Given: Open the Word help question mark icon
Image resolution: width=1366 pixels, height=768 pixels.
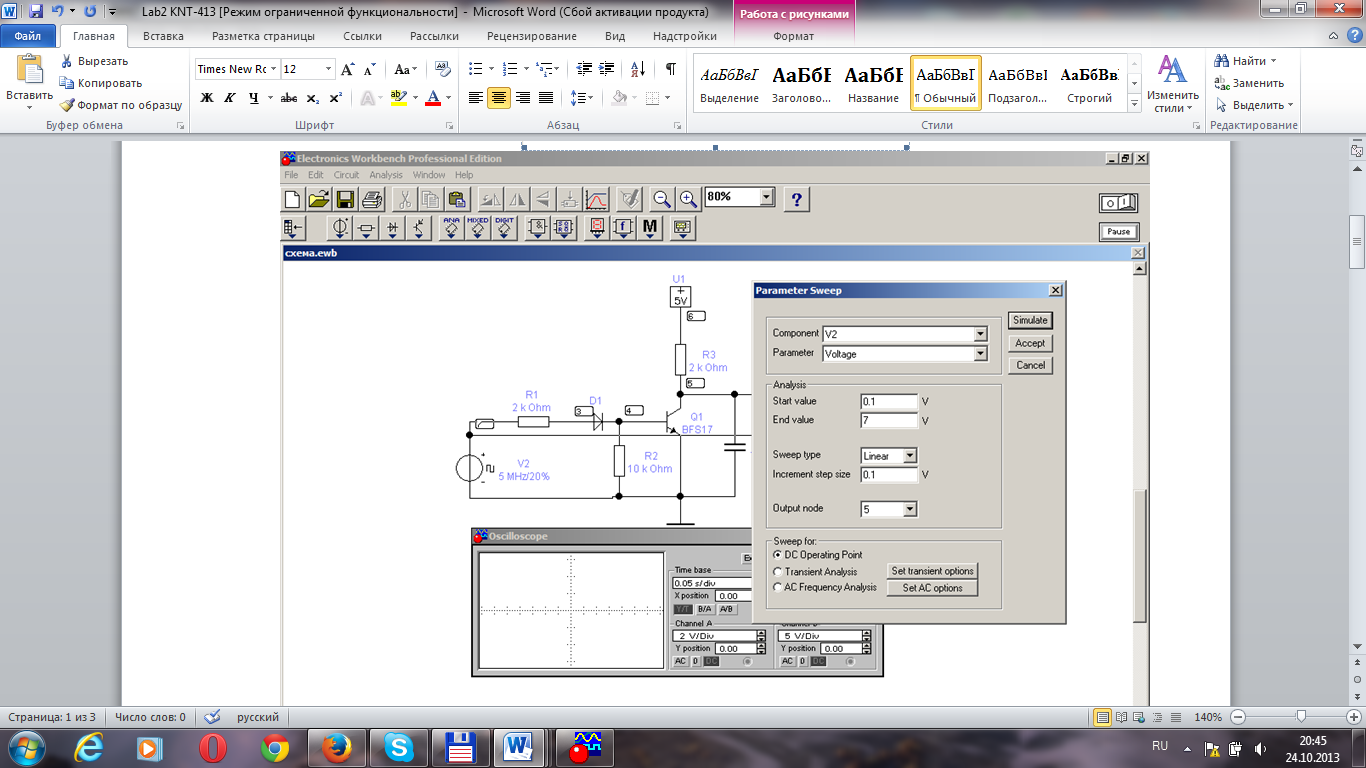Looking at the screenshot, I should pos(1355,36).
